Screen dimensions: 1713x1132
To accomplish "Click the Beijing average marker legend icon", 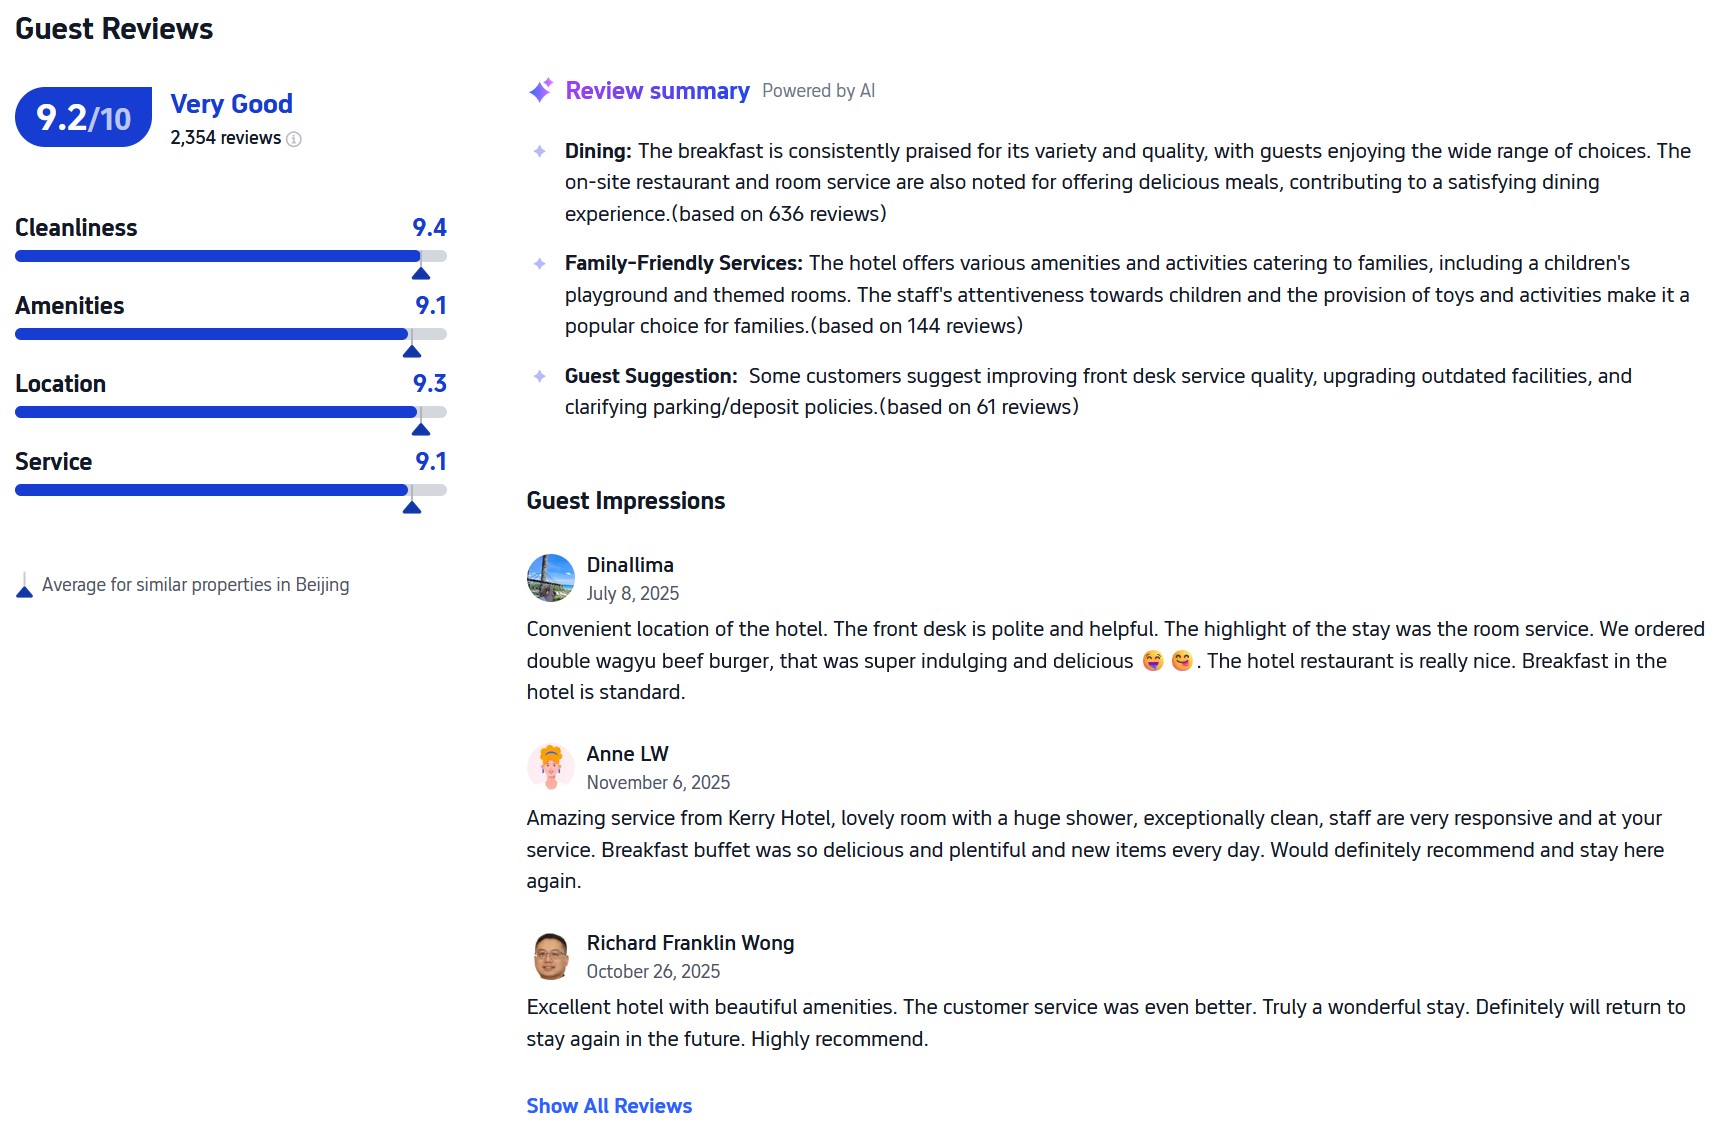I will pos(25,586).
